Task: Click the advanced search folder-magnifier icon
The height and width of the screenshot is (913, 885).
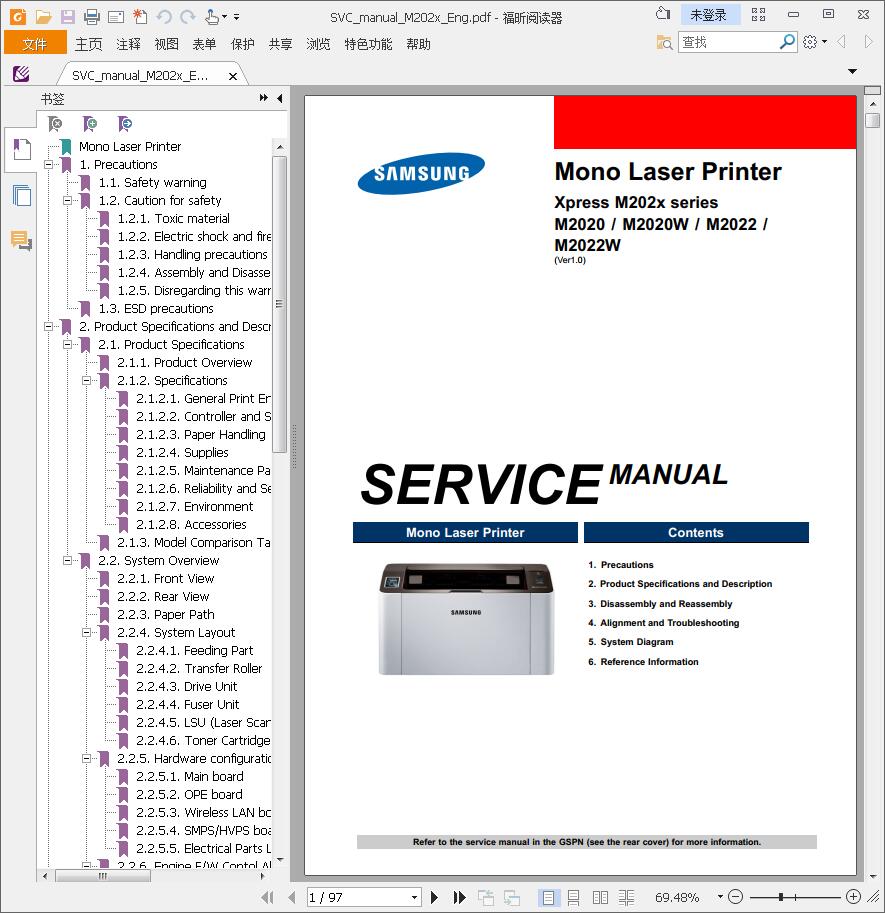Action: point(664,43)
